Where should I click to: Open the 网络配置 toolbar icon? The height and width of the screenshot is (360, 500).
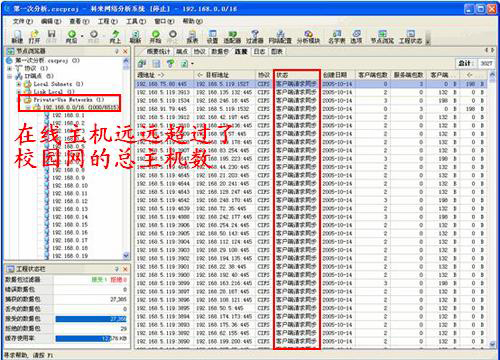point(280,37)
